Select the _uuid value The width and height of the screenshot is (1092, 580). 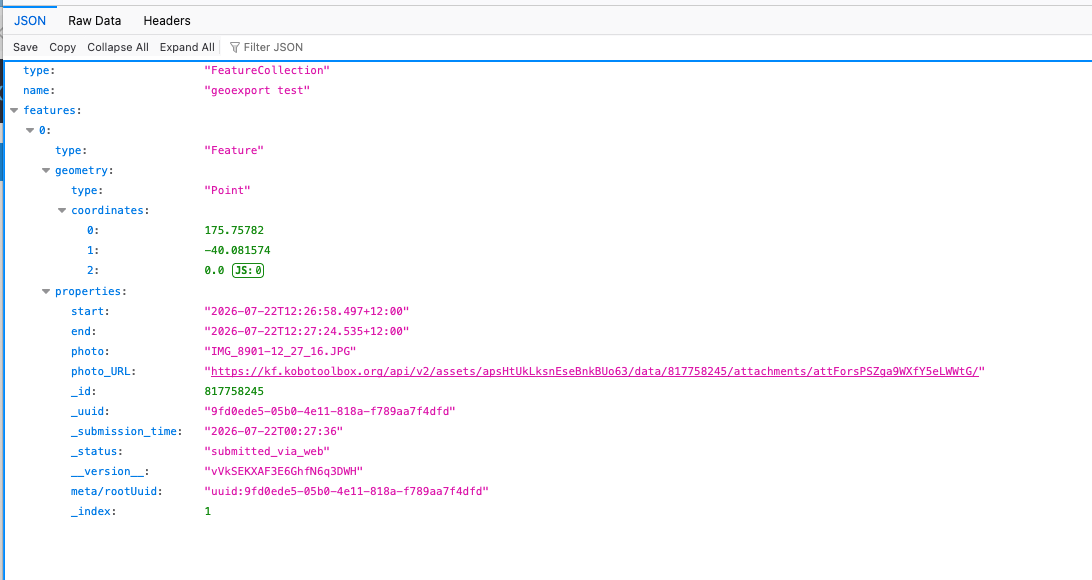[x=329, y=412]
